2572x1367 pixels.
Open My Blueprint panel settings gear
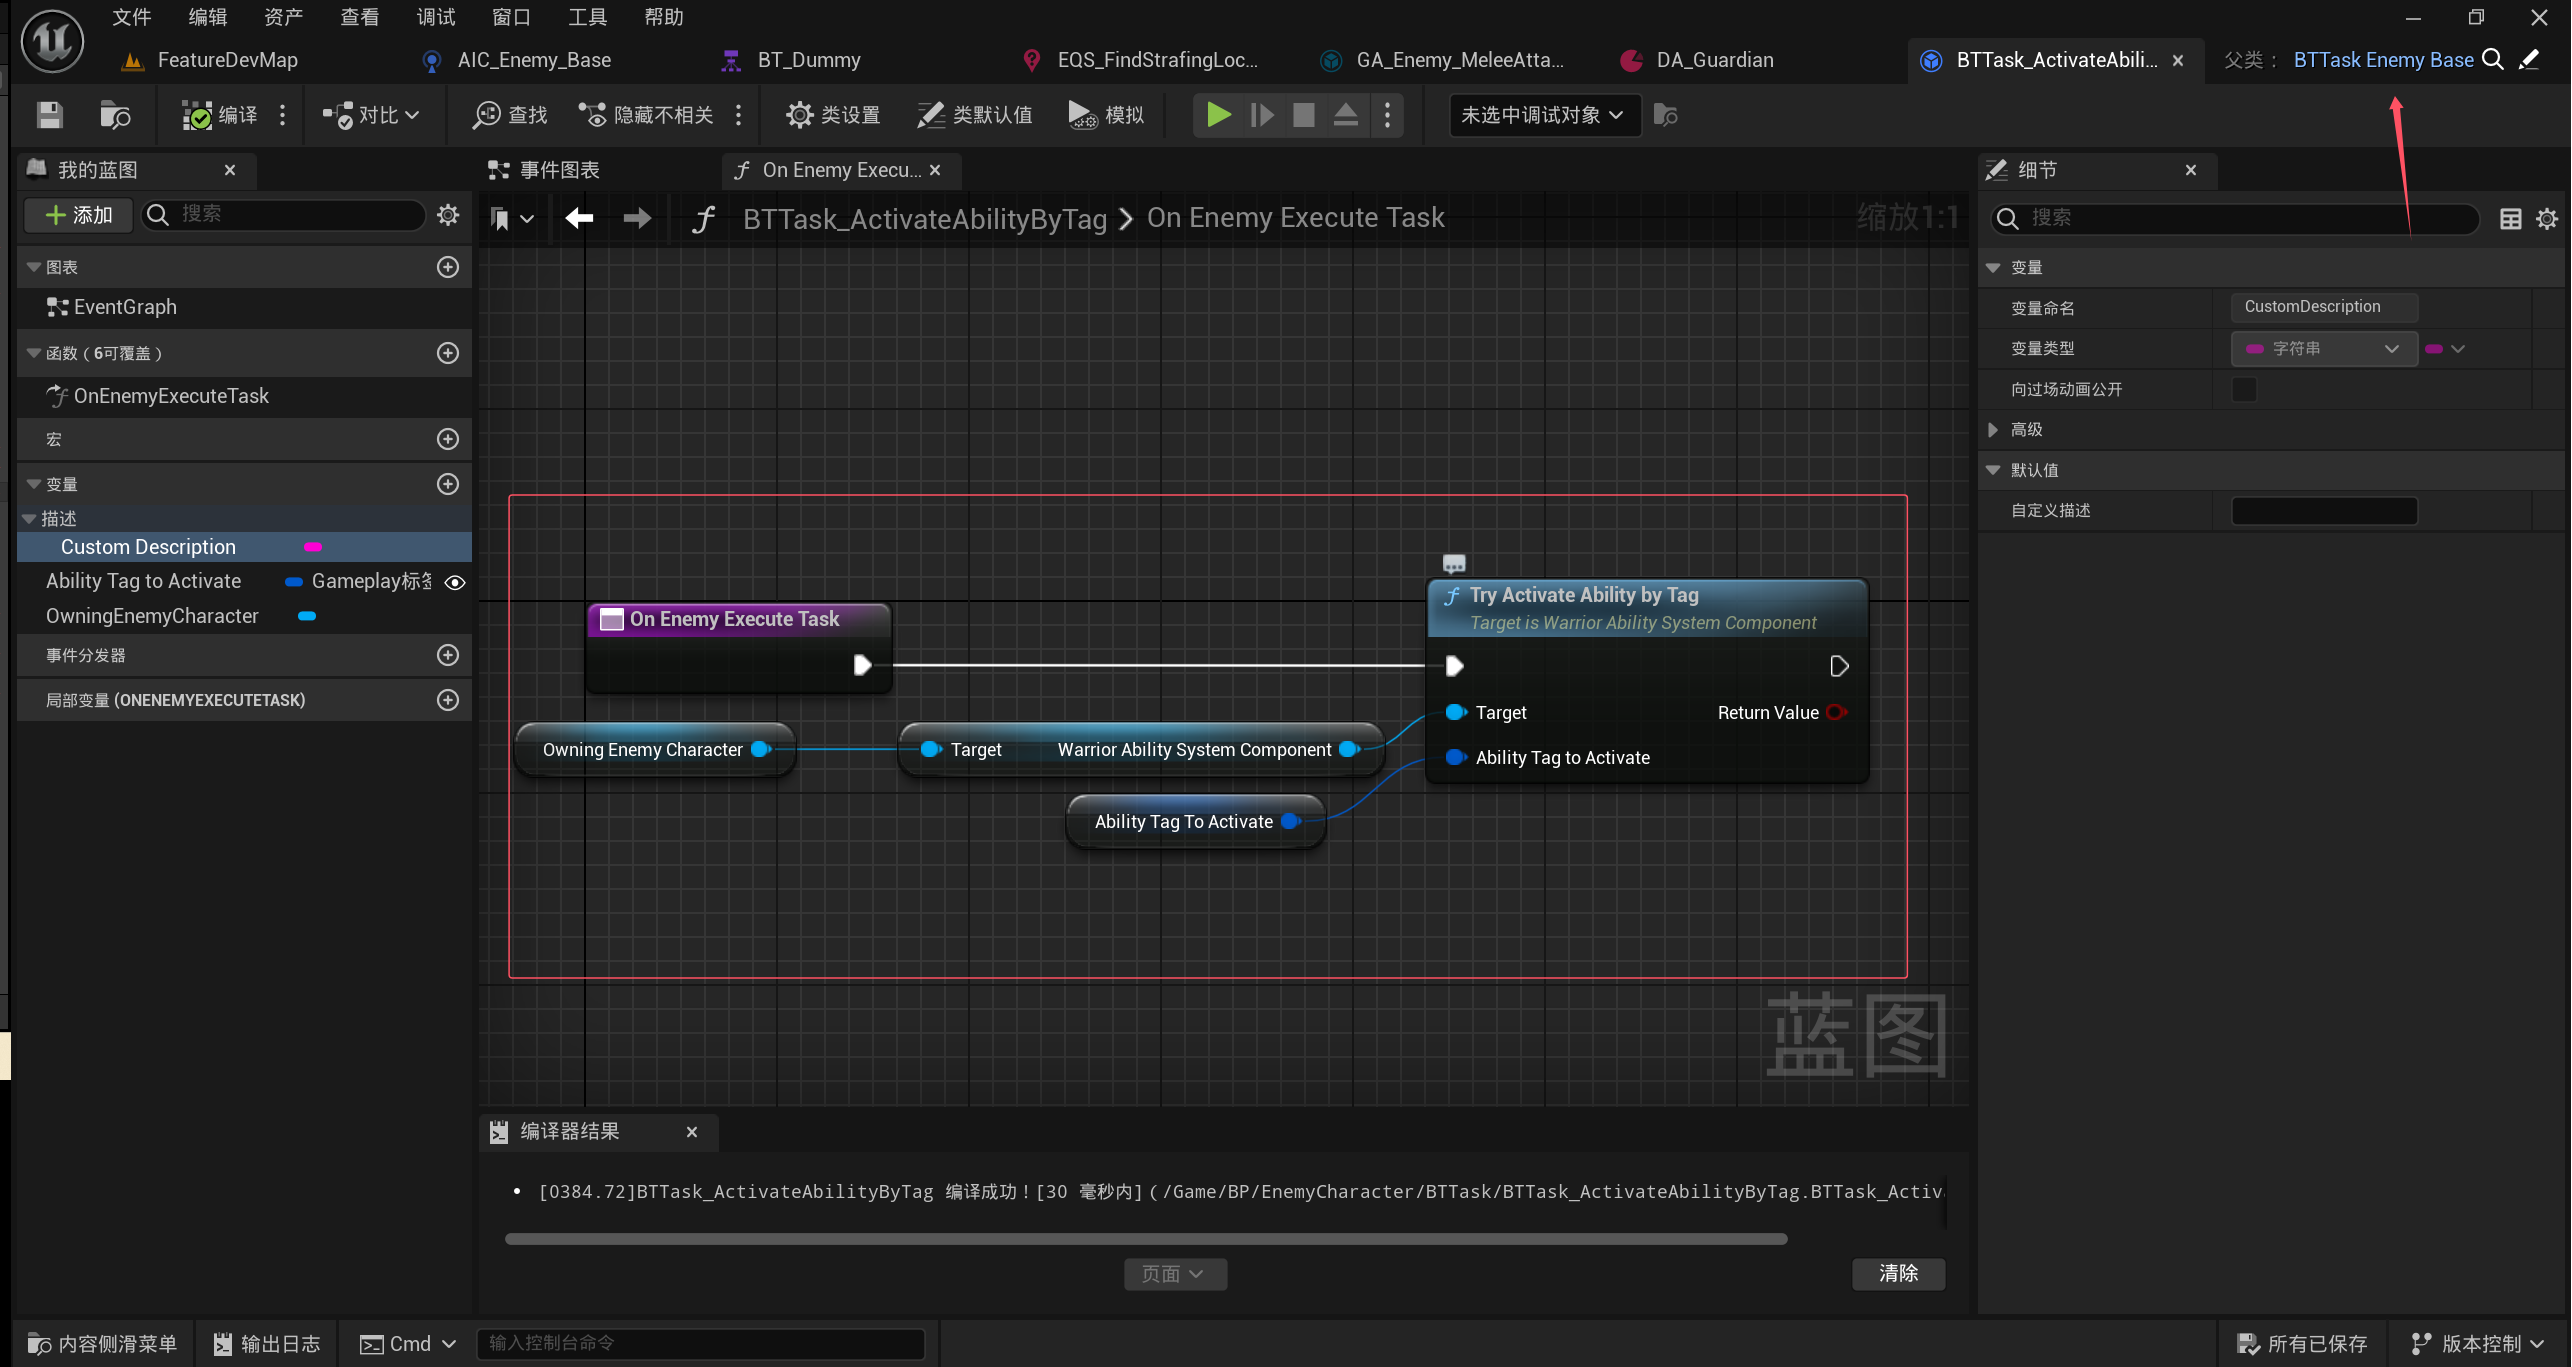tap(448, 215)
